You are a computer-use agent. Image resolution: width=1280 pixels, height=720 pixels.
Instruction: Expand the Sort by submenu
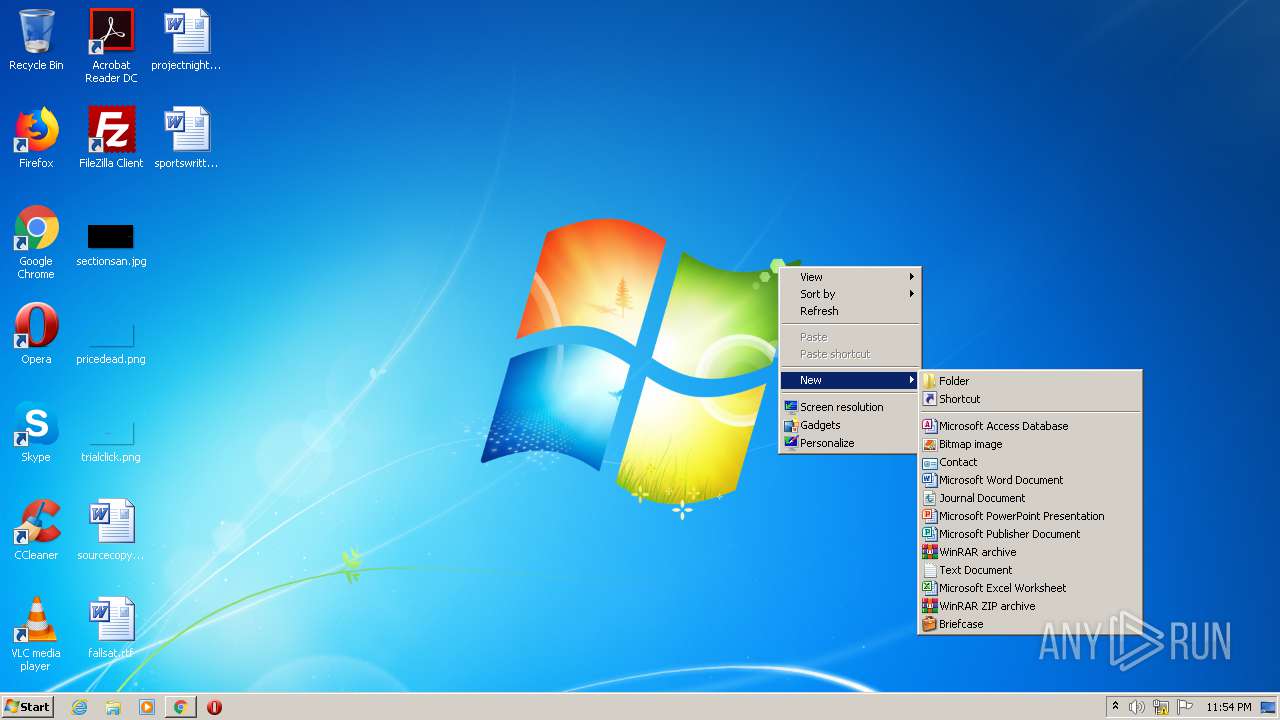click(849, 294)
